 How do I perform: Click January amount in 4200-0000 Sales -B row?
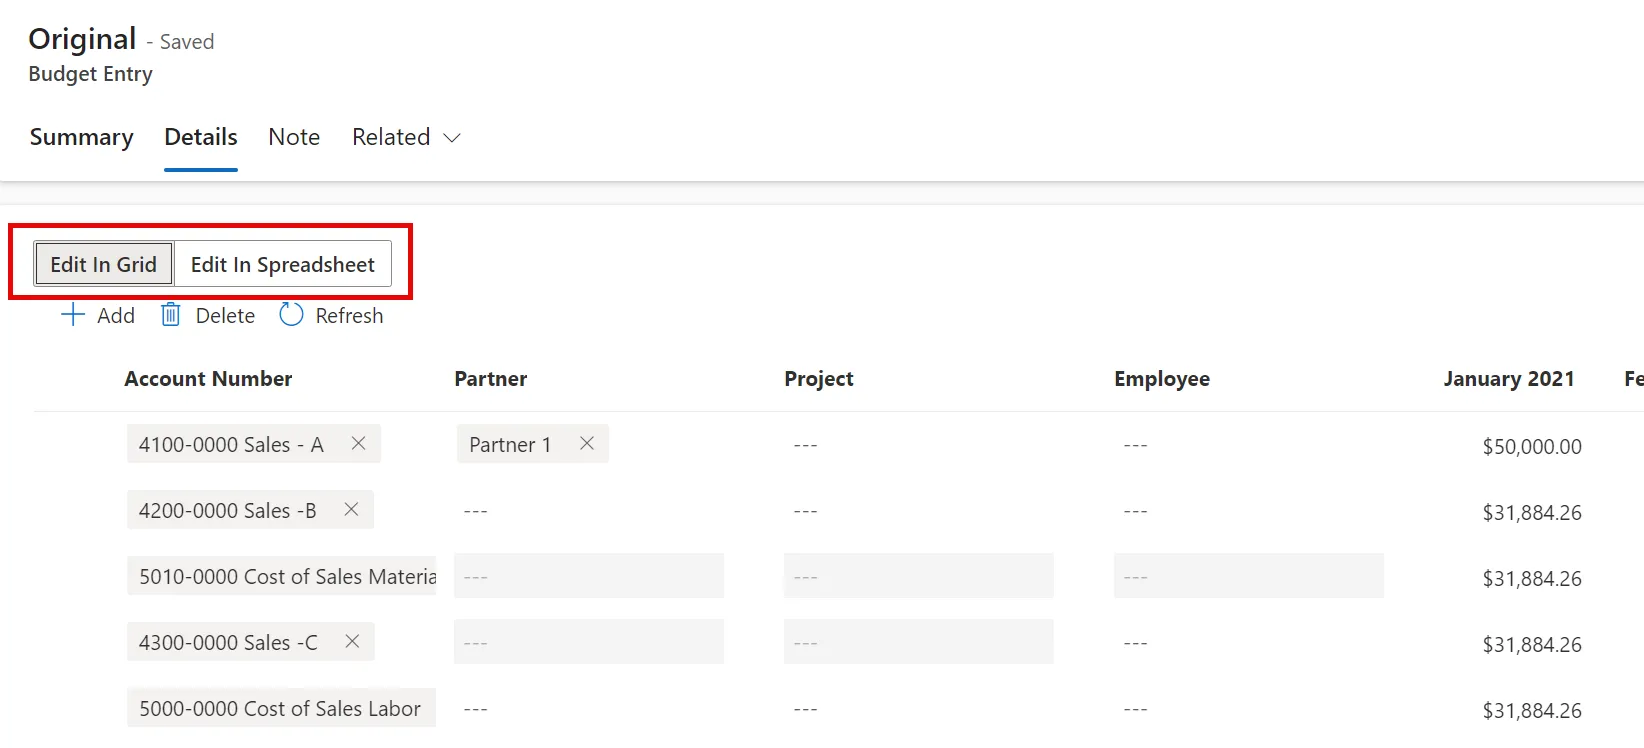click(x=1532, y=512)
